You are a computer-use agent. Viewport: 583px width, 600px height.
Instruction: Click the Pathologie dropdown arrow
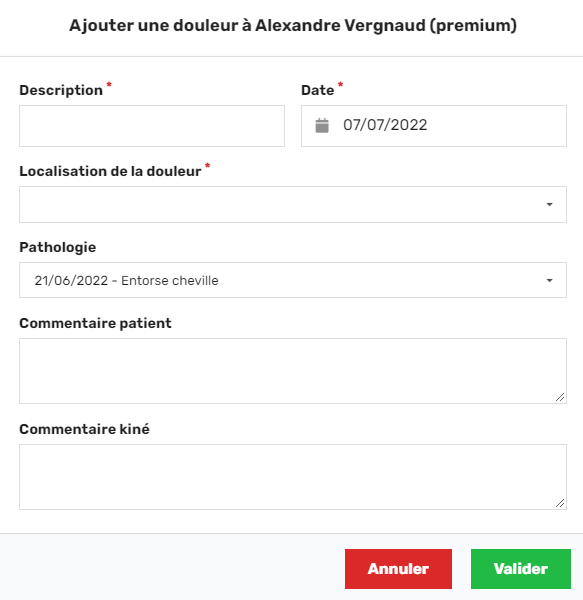pos(549,280)
